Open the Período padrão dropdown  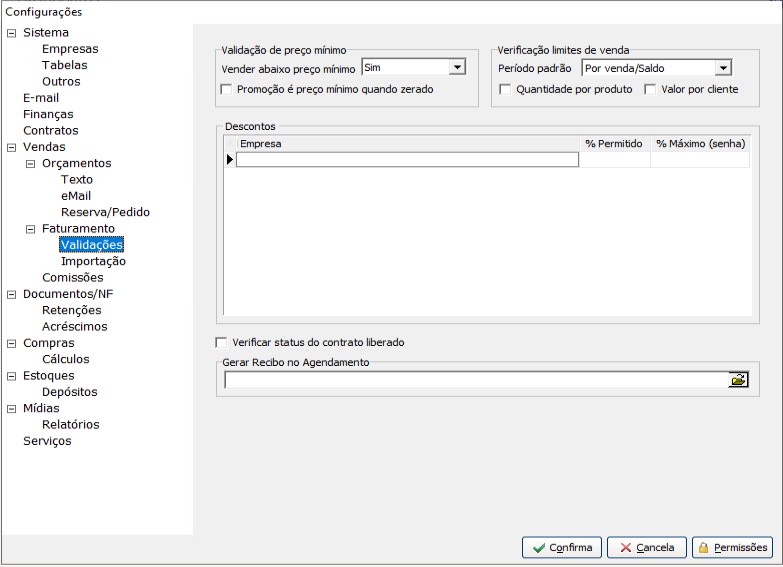tap(723, 68)
